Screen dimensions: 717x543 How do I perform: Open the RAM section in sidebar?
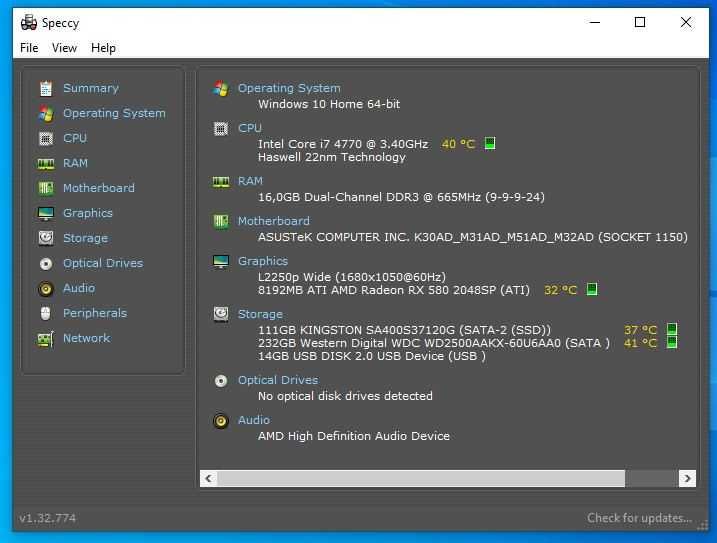pyautogui.click(x=75, y=163)
